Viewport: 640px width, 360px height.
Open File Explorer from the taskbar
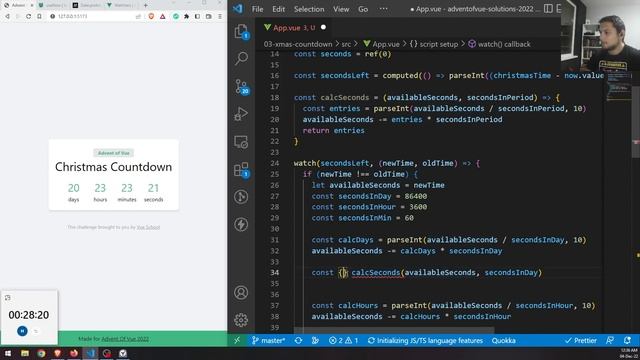point(25,353)
